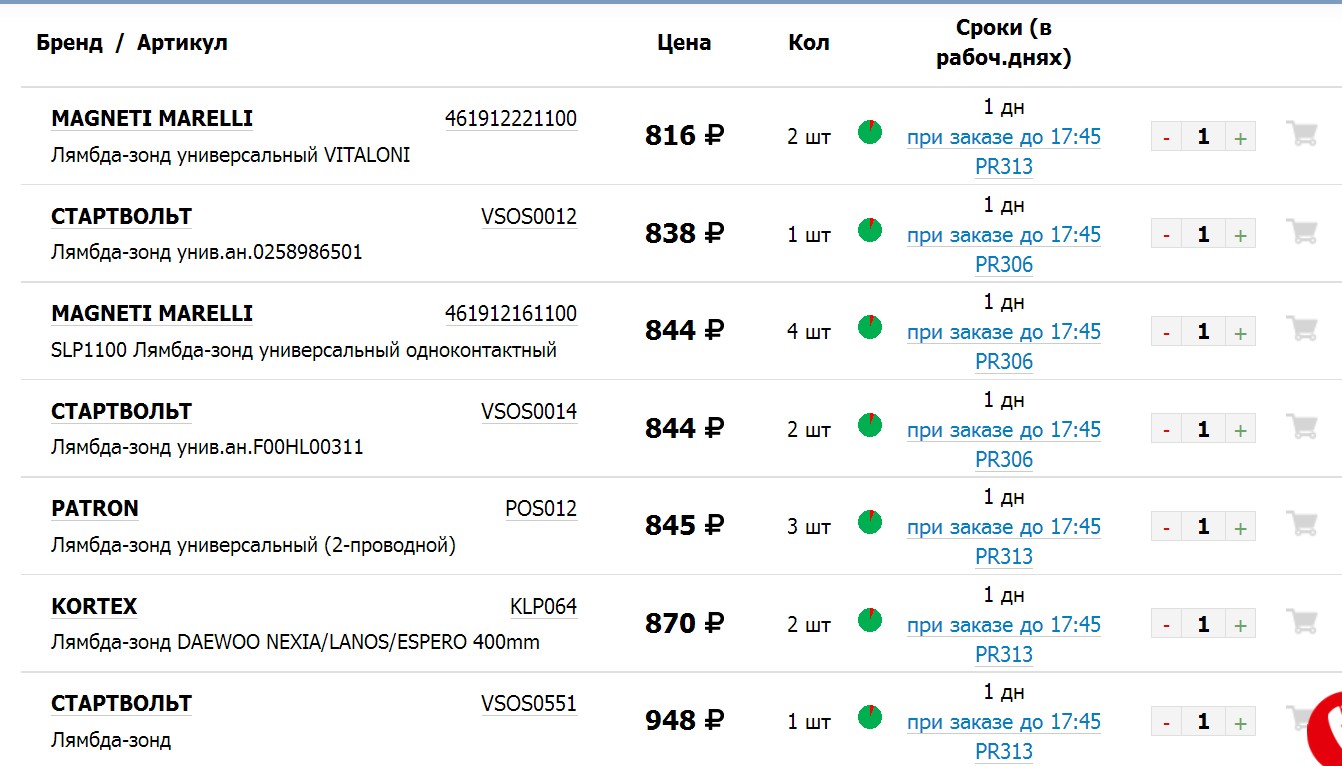1342x766 pixels.
Task: Open order deadline link in 816 ₽ row
Action: pos(1004,137)
